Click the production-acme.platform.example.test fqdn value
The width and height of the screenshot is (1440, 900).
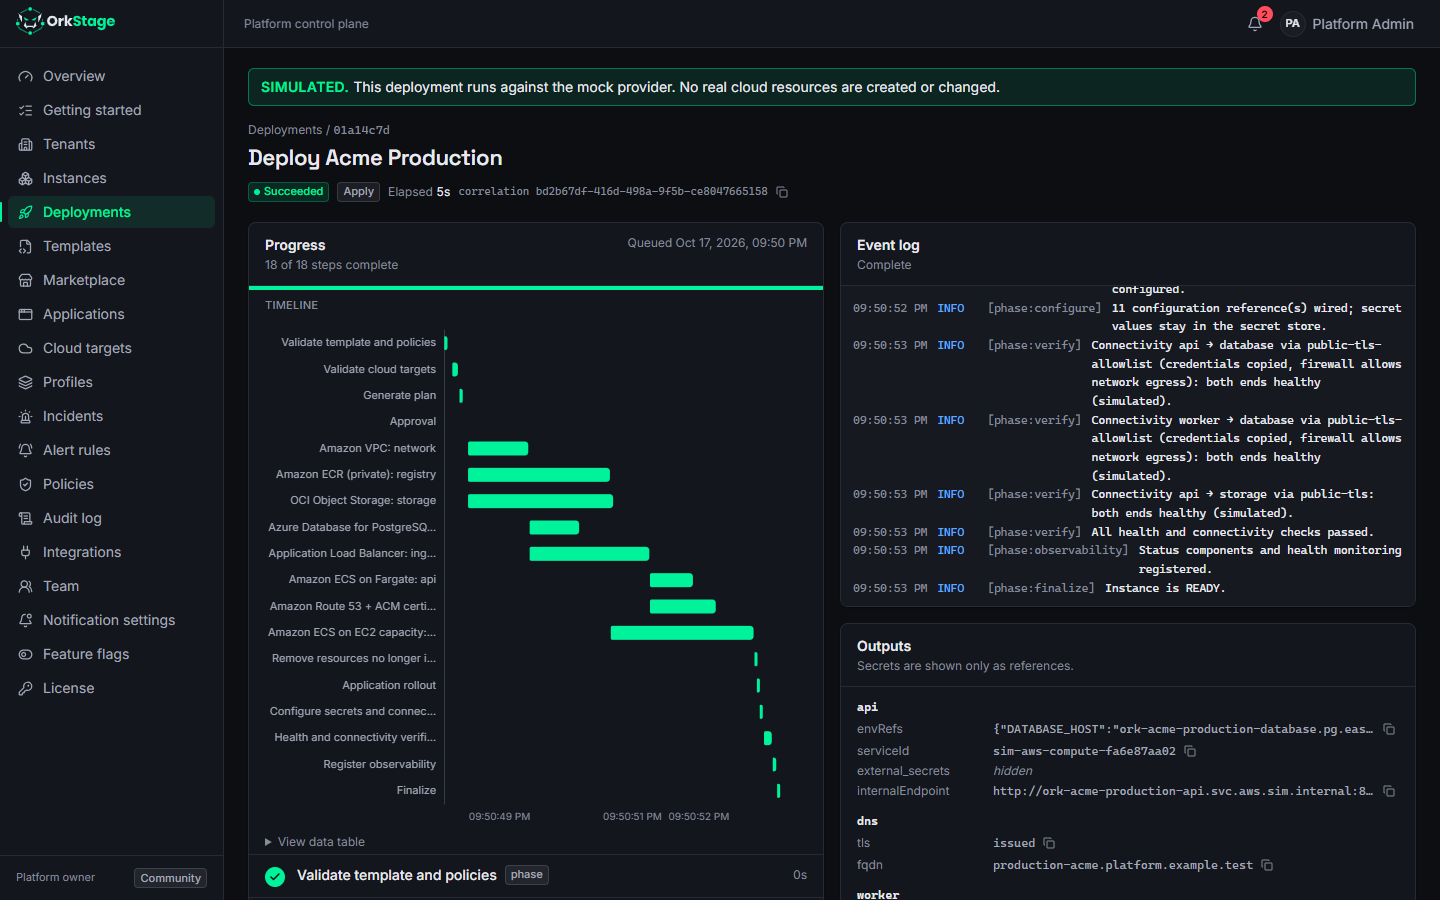click(1123, 865)
